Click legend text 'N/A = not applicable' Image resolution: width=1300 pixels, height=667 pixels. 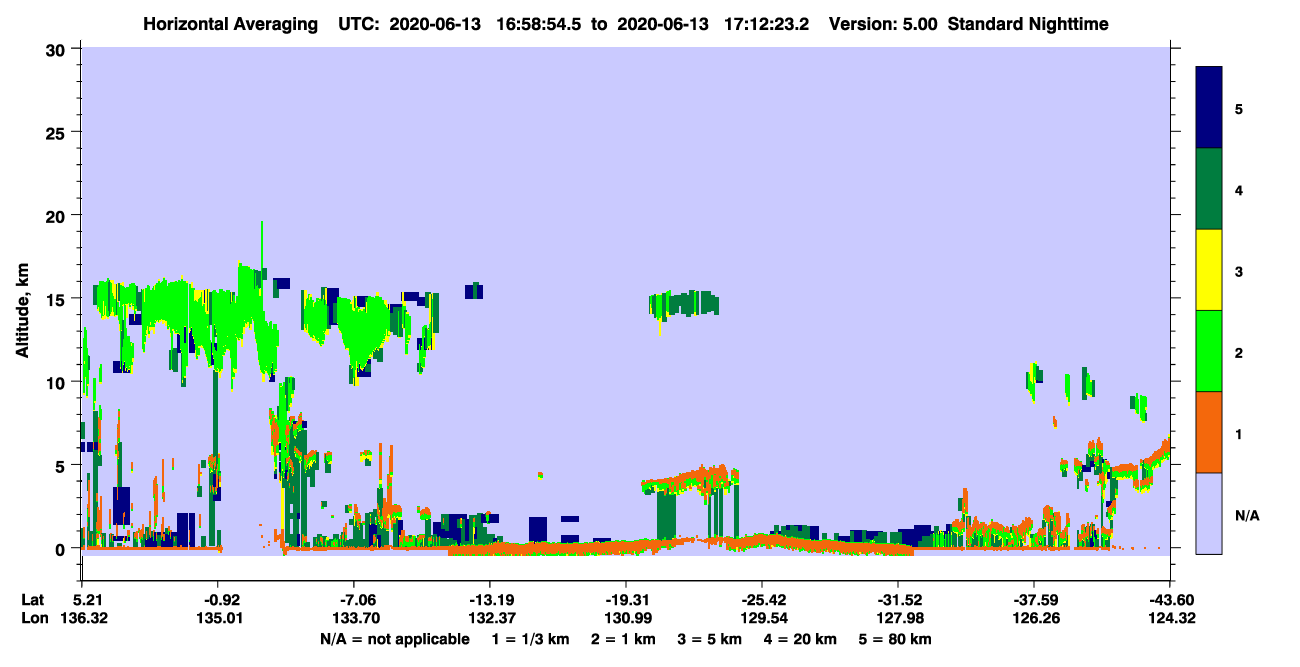394,639
